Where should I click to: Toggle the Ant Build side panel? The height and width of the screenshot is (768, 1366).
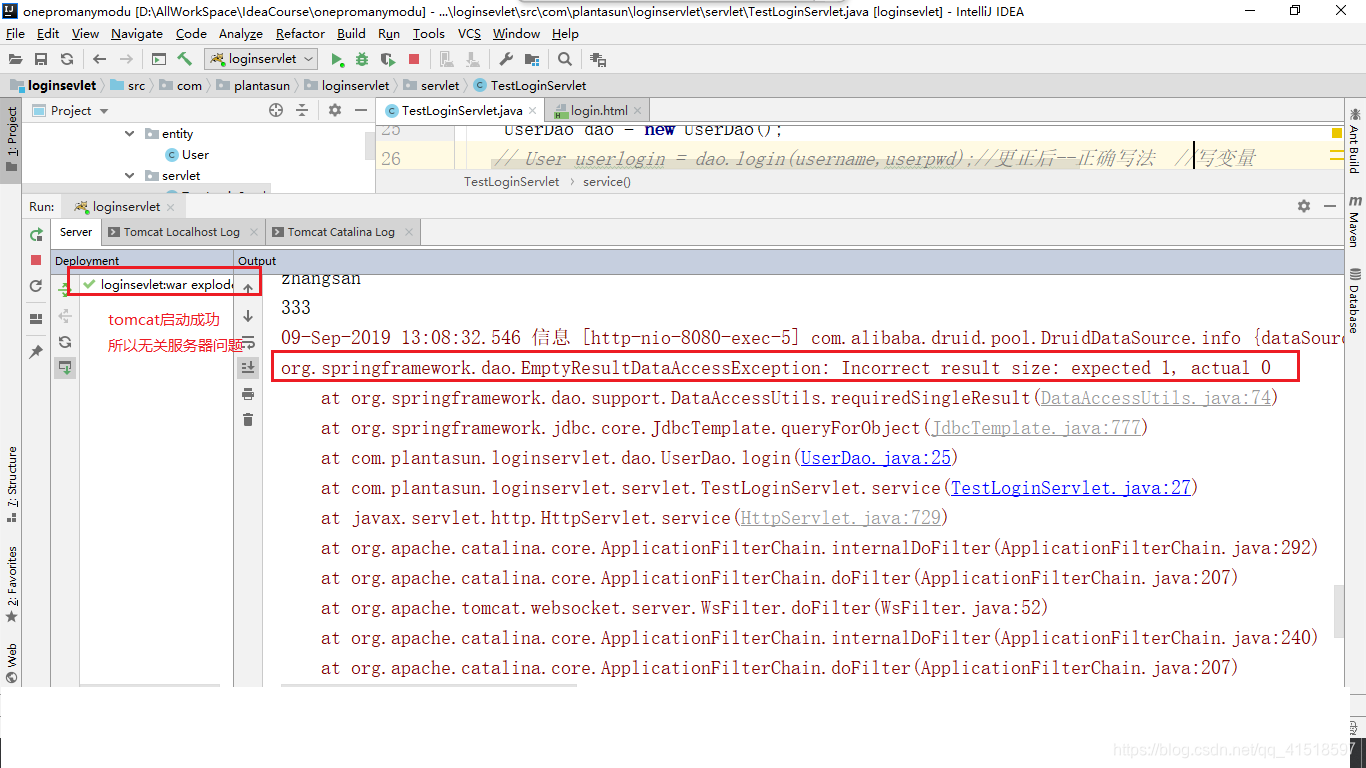[1354, 140]
